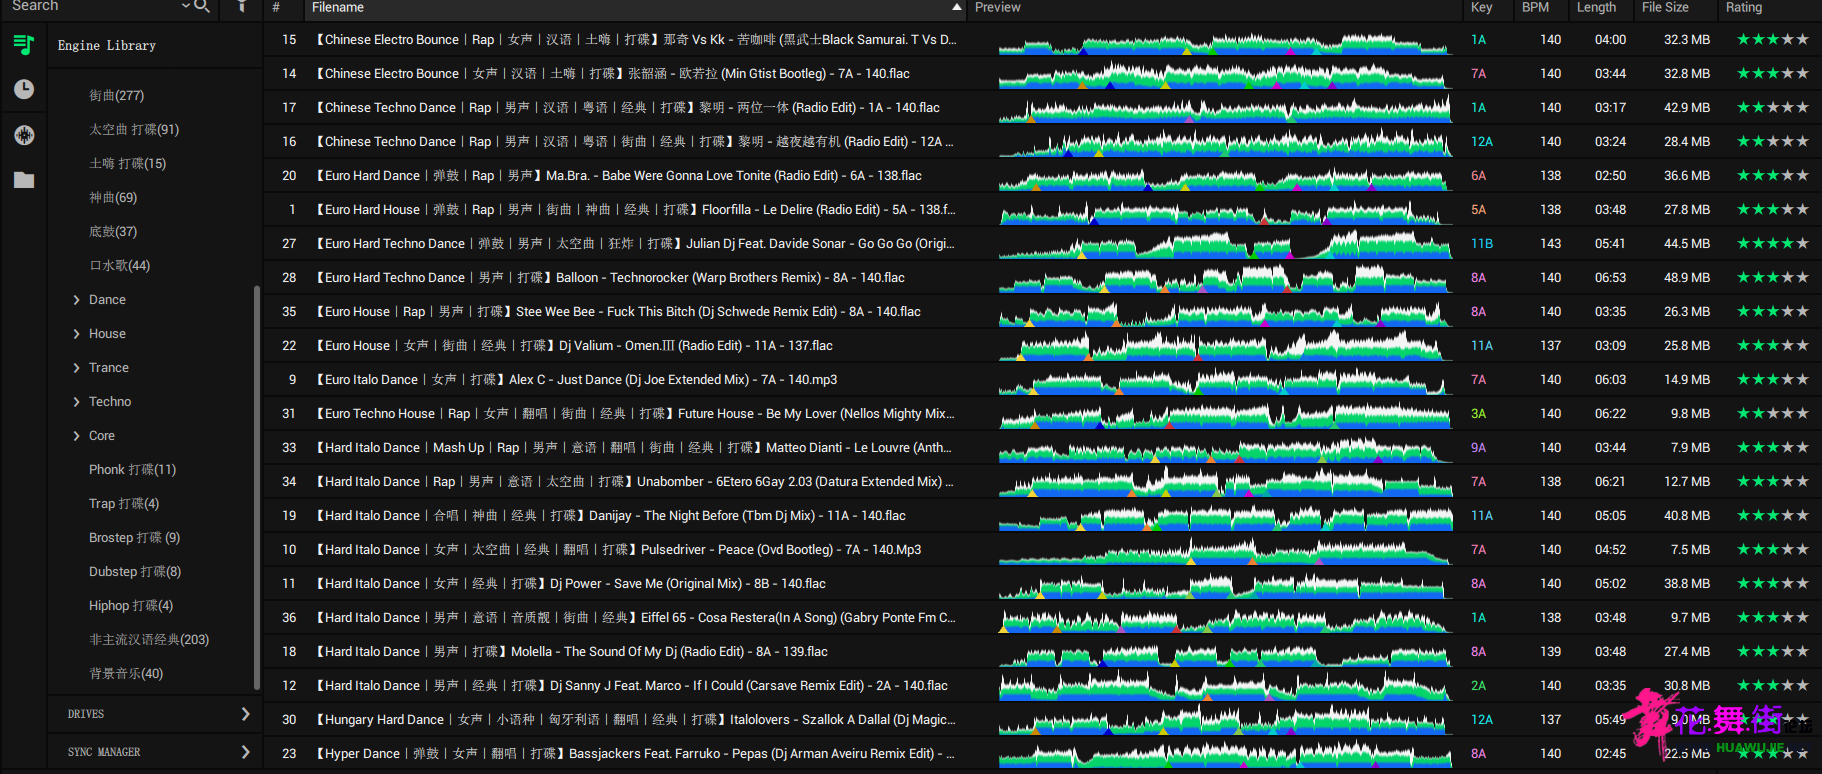Expand the House playlist folder
This screenshot has height=774, width=1822.
pos(76,334)
